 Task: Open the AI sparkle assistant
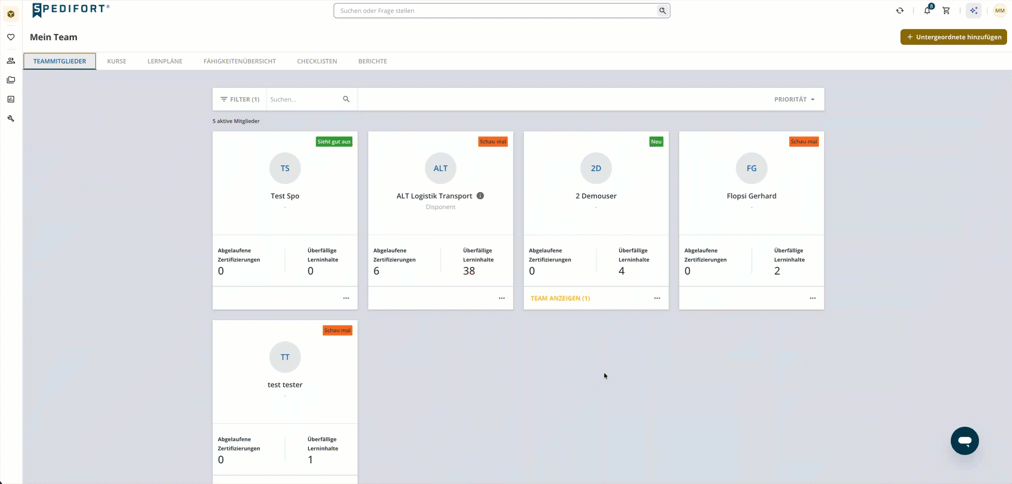(973, 10)
